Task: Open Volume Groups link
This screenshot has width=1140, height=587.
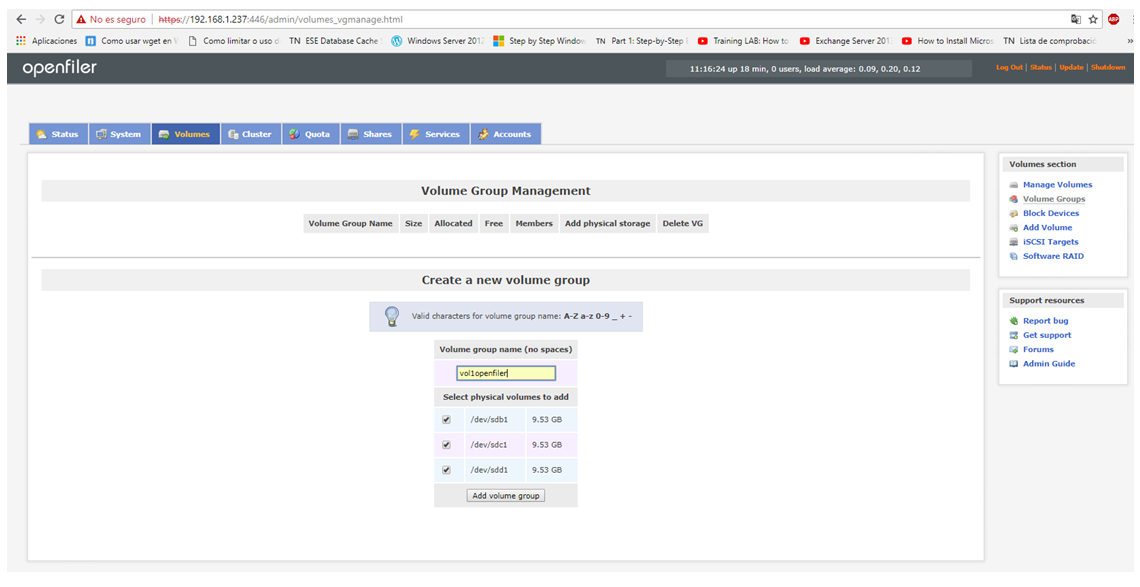Action: (1053, 199)
